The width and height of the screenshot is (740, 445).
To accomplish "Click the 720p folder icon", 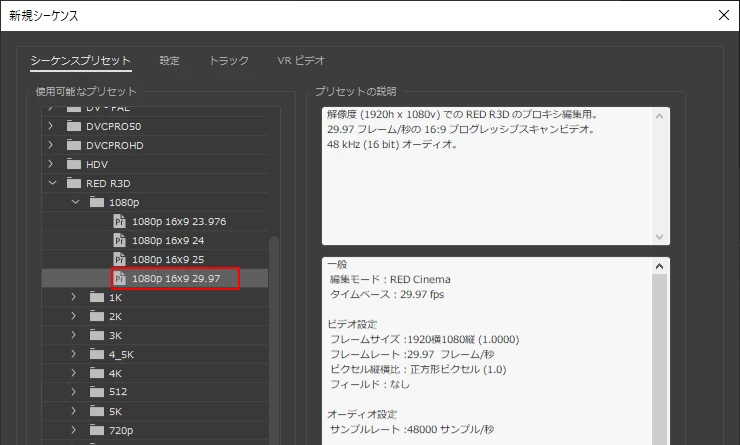I will [x=97, y=430].
